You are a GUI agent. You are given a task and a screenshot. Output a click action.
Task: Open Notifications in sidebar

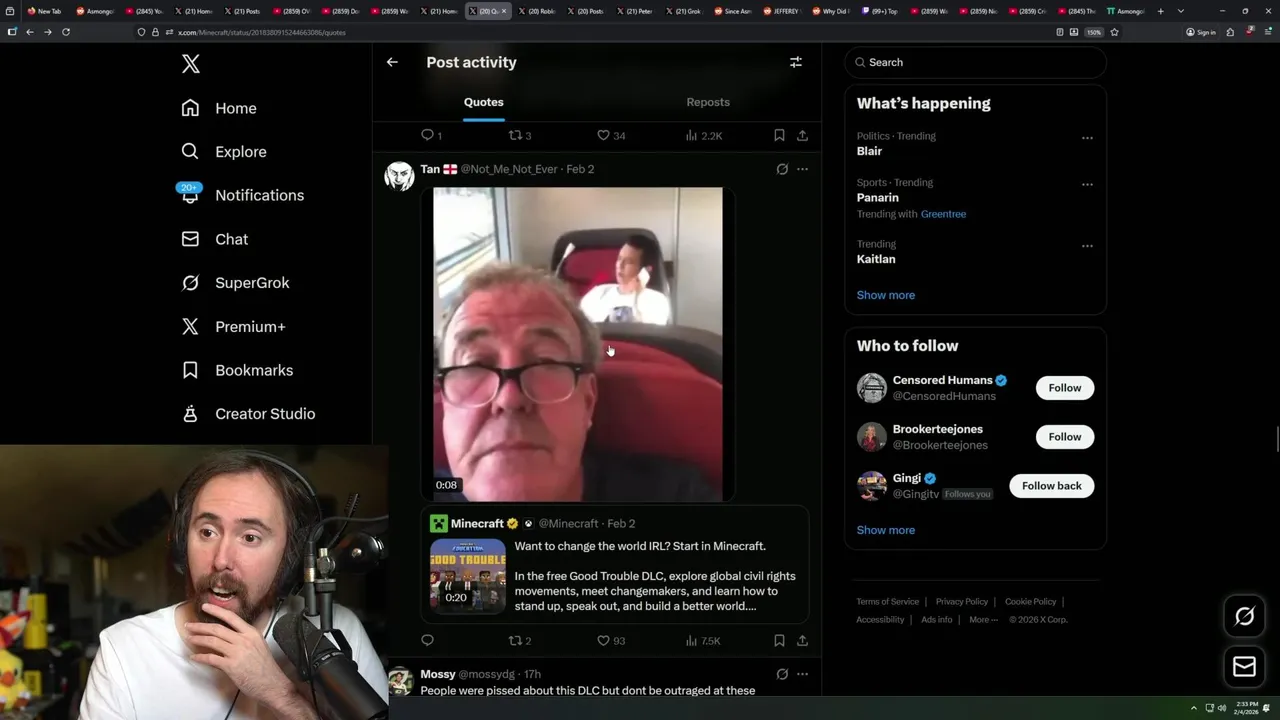241,195
